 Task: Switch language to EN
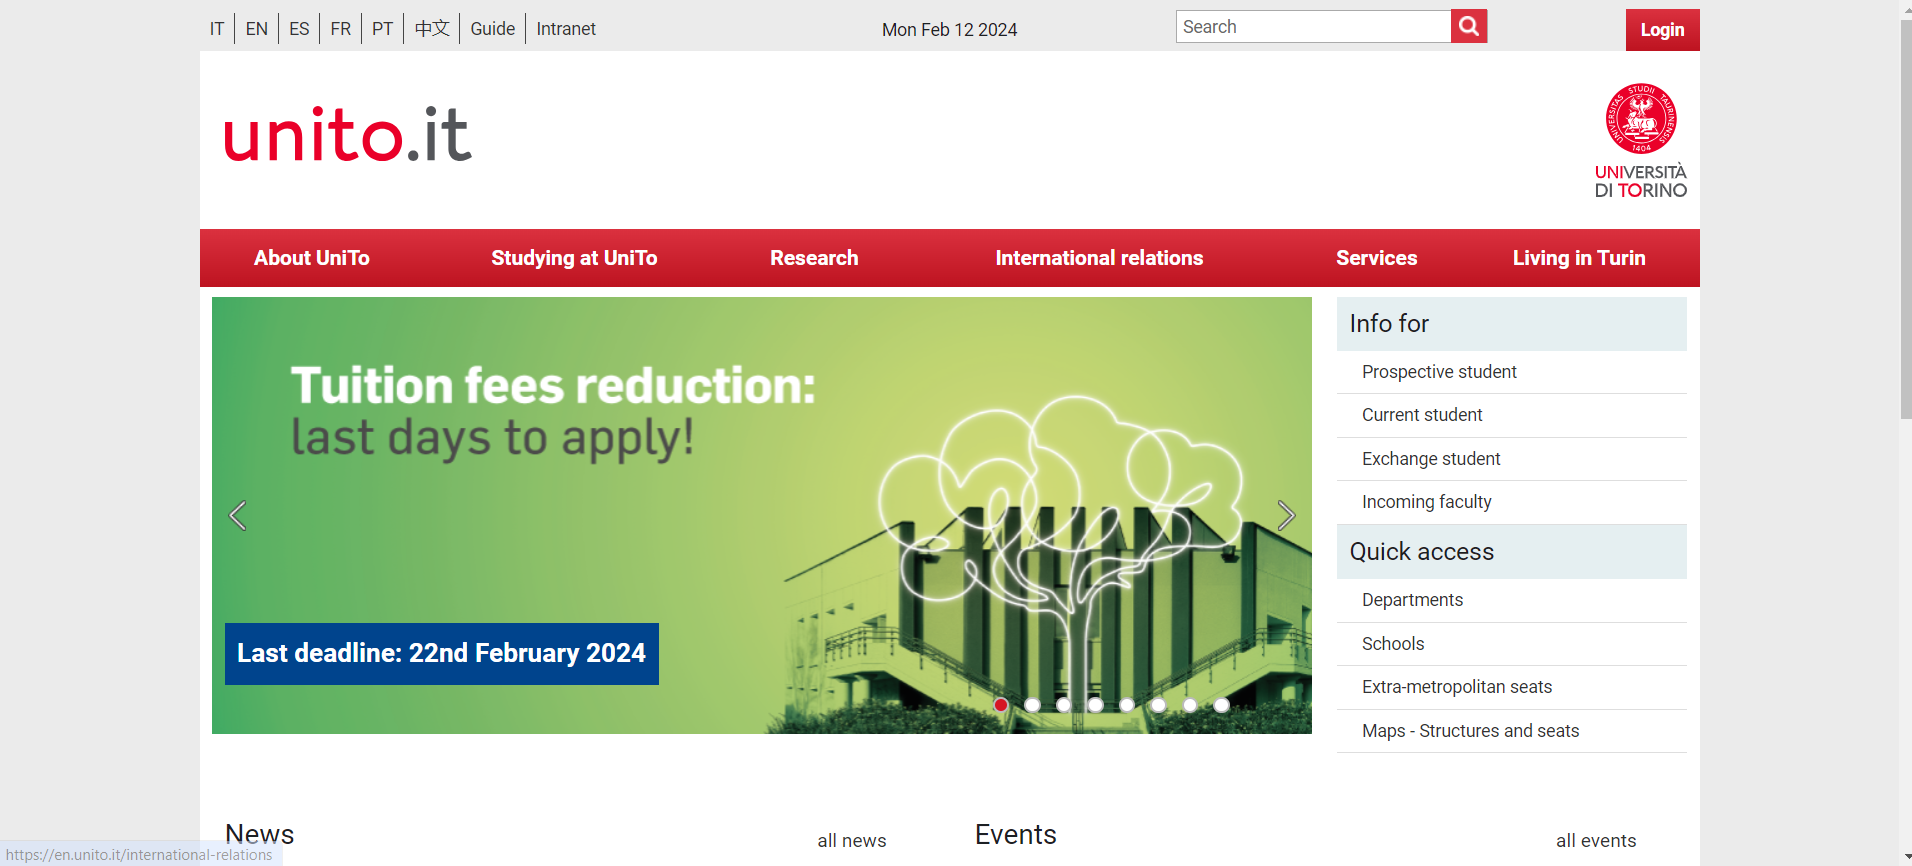pos(257,29)
